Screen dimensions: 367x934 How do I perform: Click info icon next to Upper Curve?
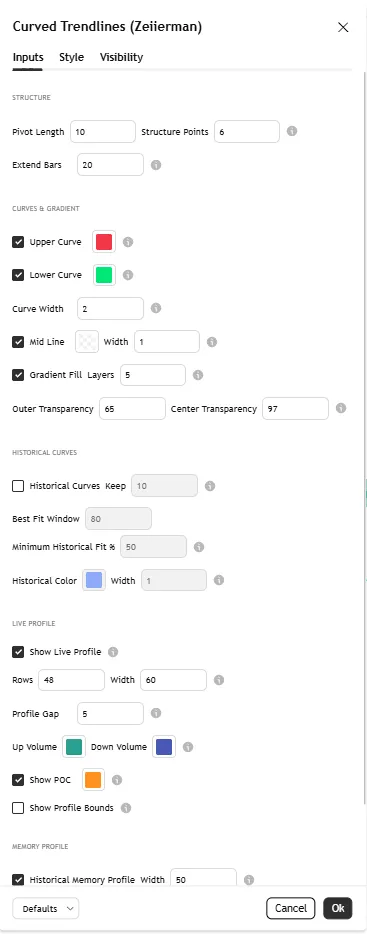[128, 242]
